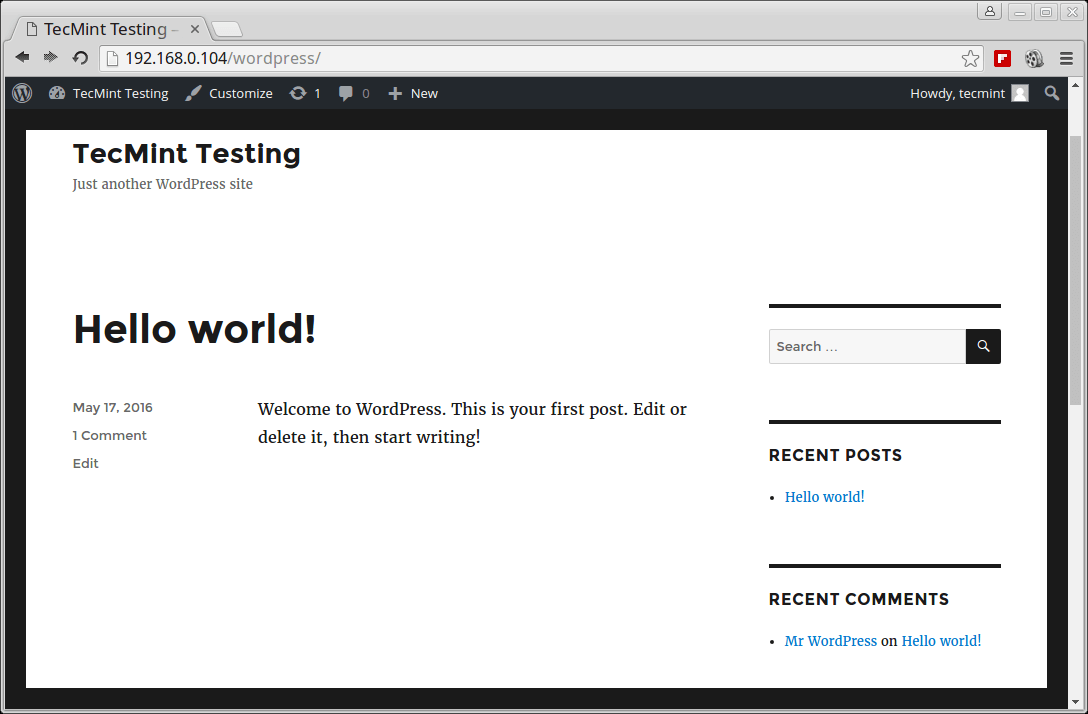
Task: Open the WordPress logo menu
Action: tap(22, 93)
